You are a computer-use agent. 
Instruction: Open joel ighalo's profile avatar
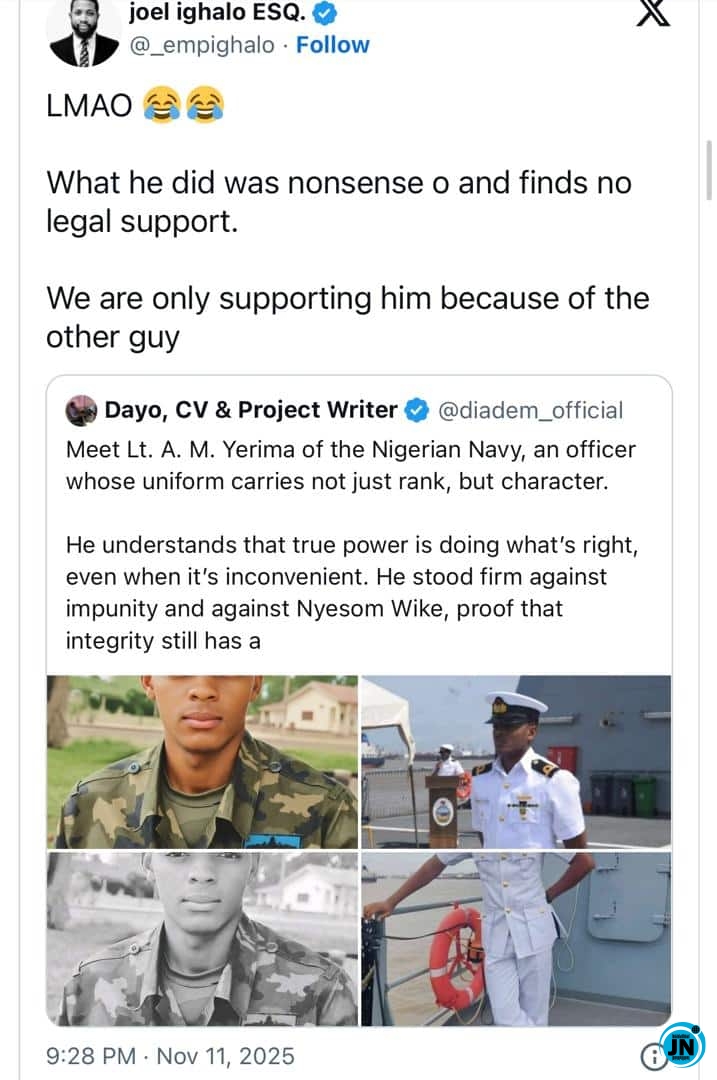click(83, 30)
